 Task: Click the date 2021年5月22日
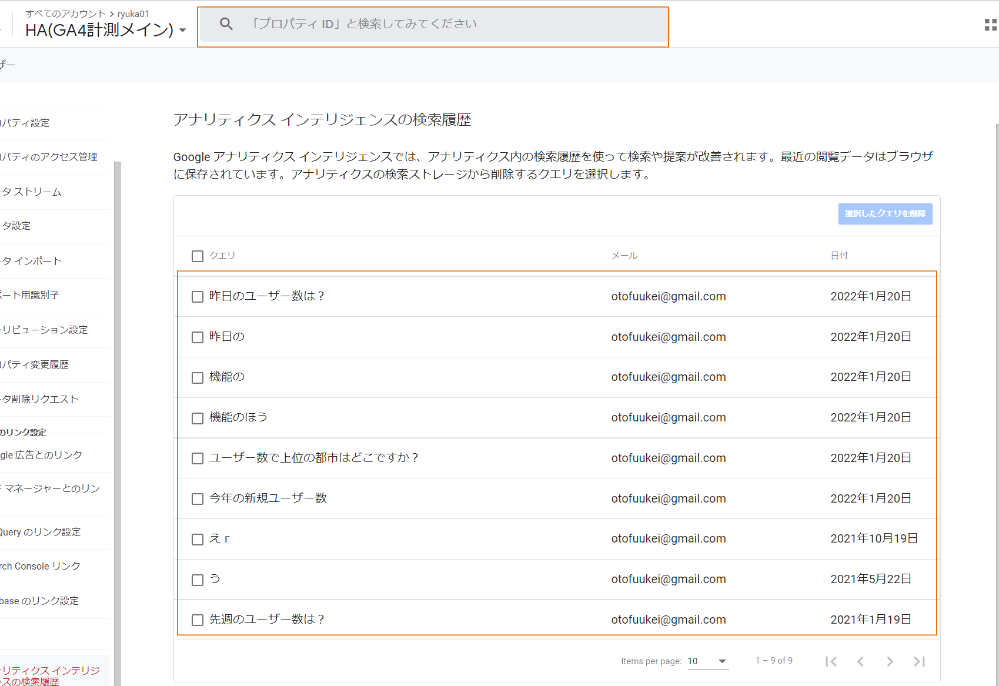coord(871,579)
